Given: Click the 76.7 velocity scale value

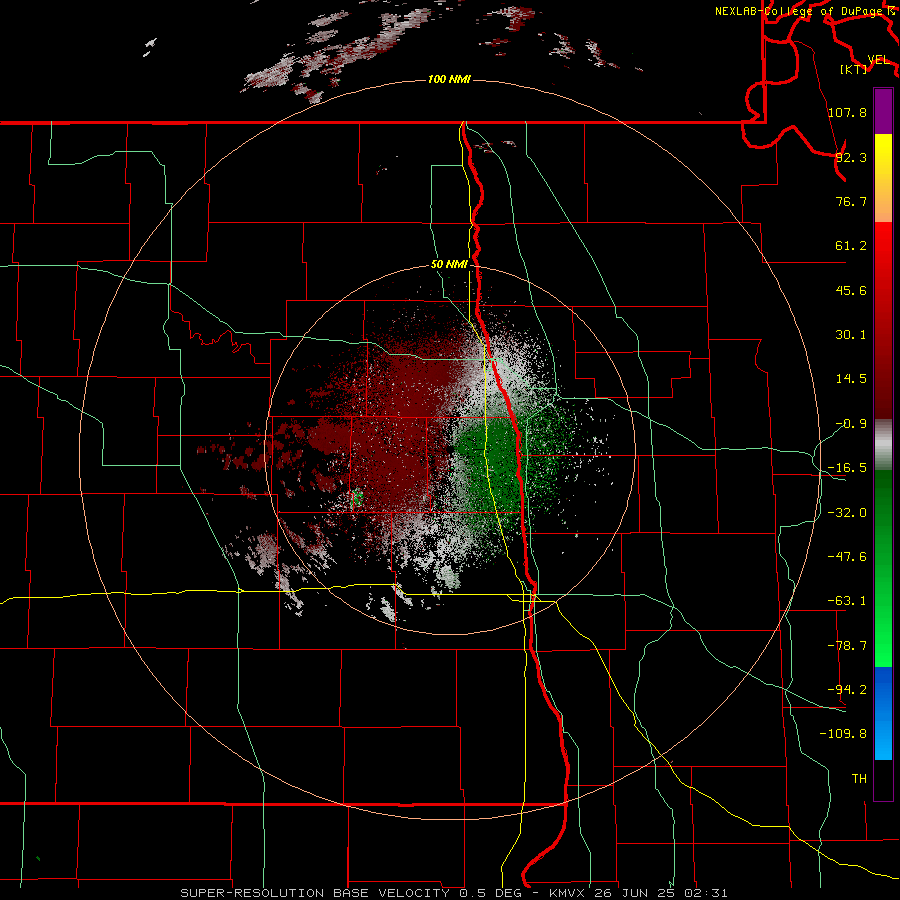Looking at the screenshot, I should pos(851,201).
